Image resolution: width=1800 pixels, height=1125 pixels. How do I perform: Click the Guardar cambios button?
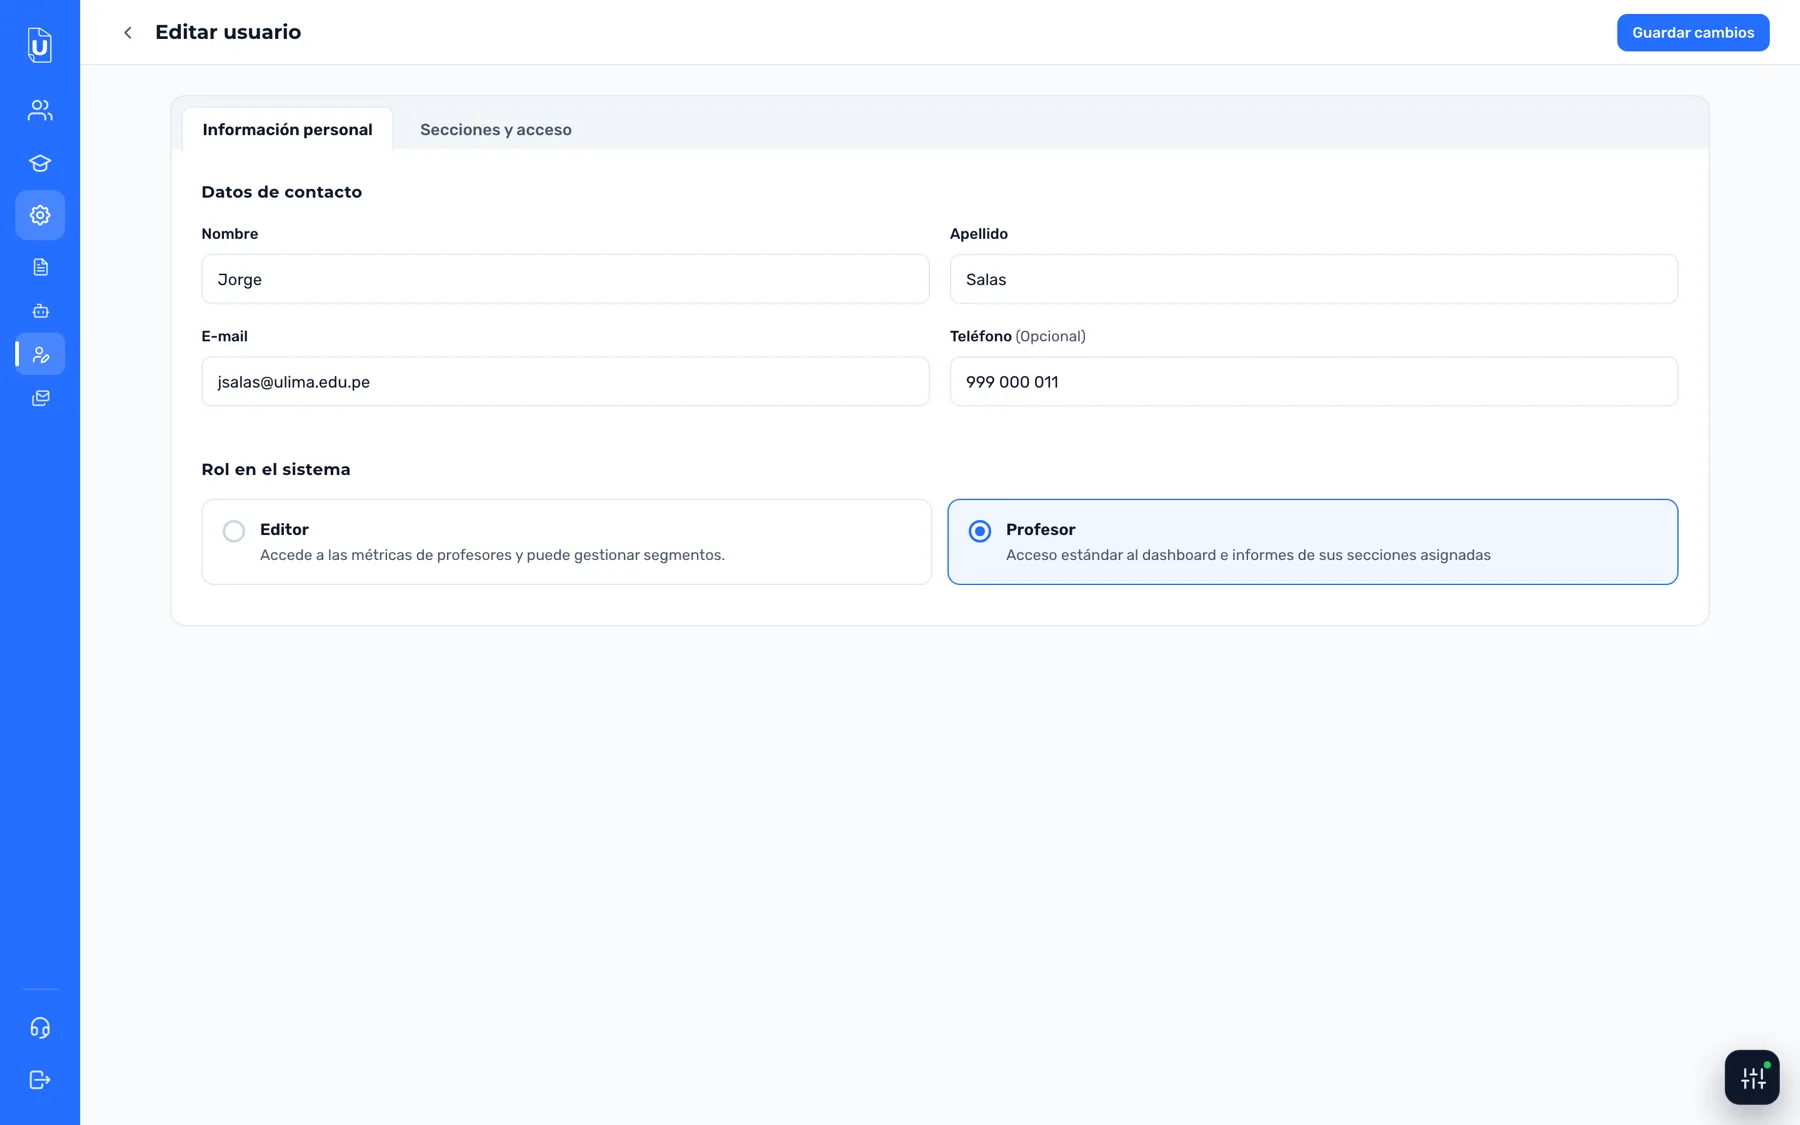coord(1693,33)
